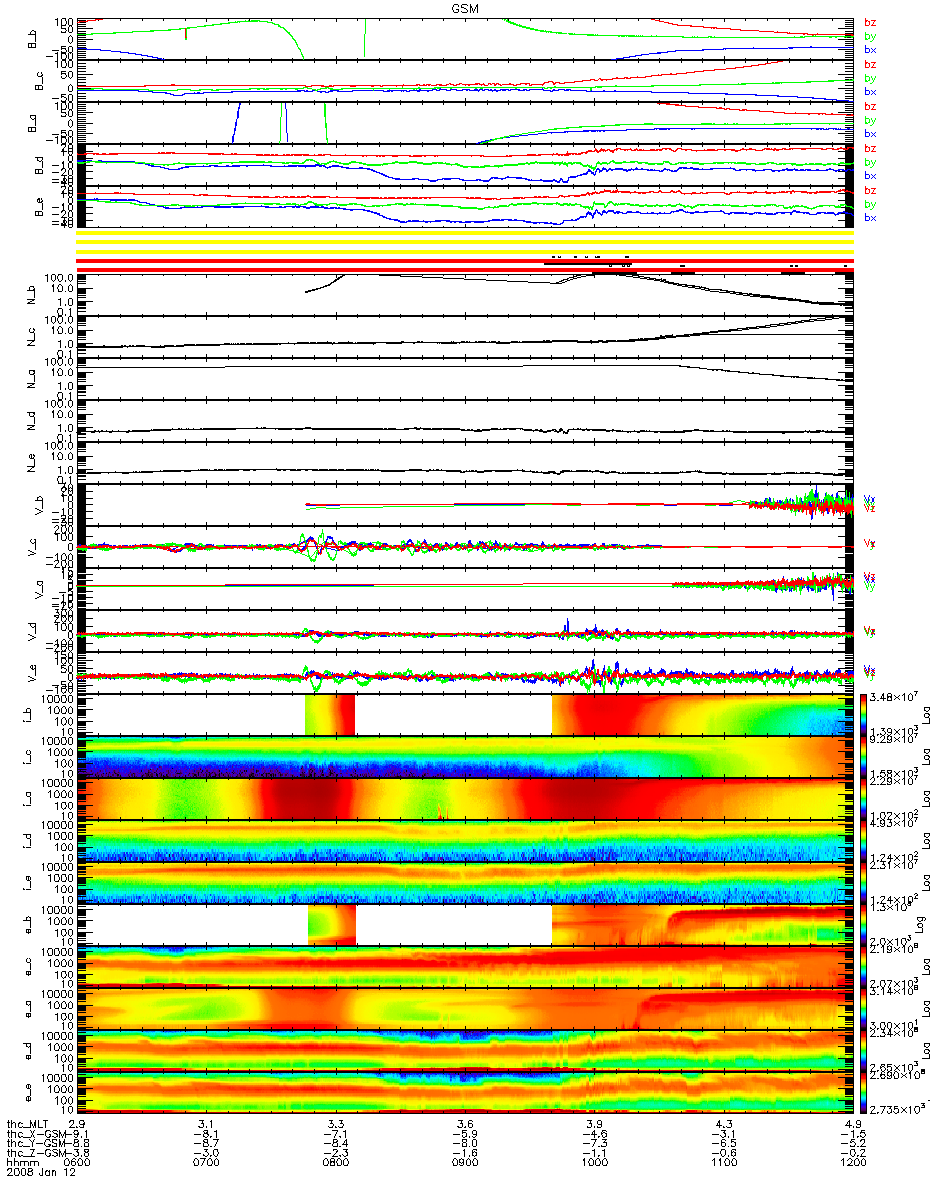Image resolution: width=930 pixels, height=1200 pixels.
Task: Click the MLT value 4.9
Action: [853, 1125]
